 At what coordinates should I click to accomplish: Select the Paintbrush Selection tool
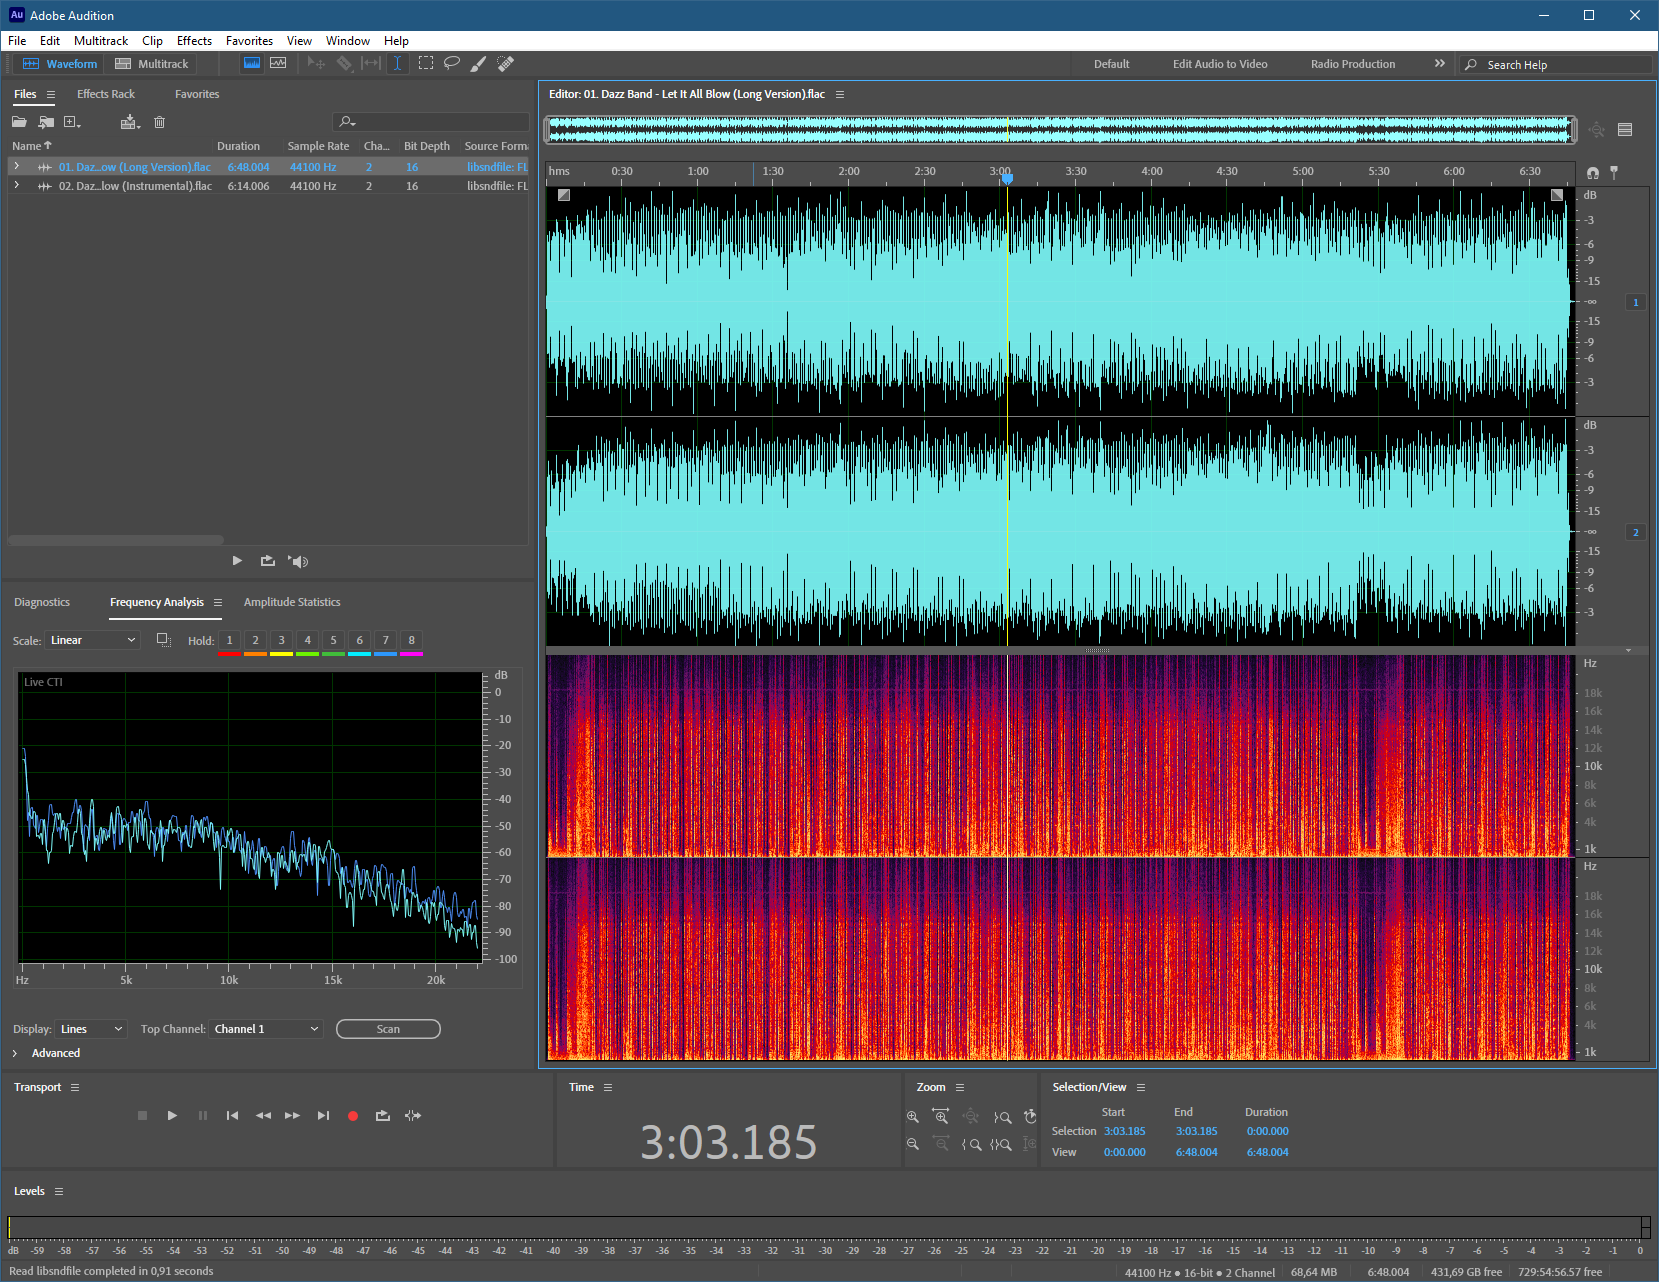pos(479,63)
